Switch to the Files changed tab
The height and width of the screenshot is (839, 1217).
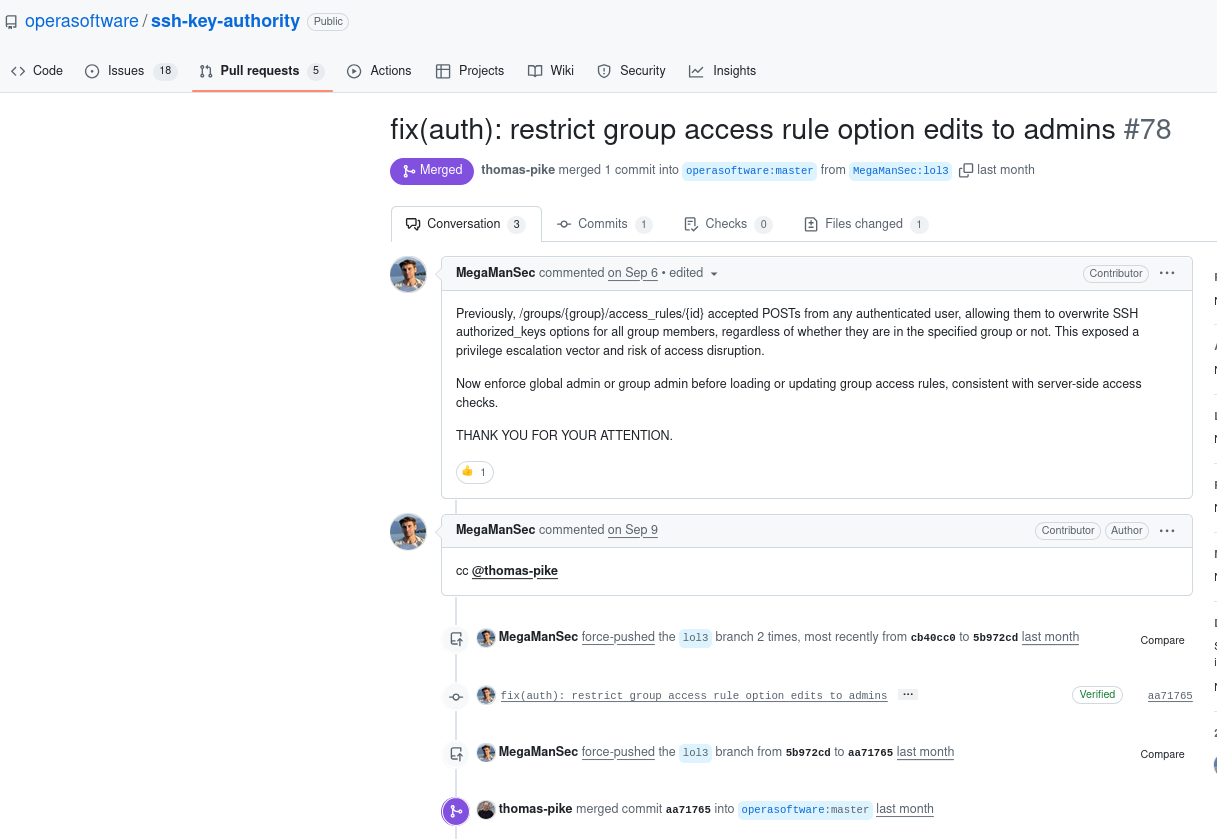pyautogui.click(x=864, y=223)
